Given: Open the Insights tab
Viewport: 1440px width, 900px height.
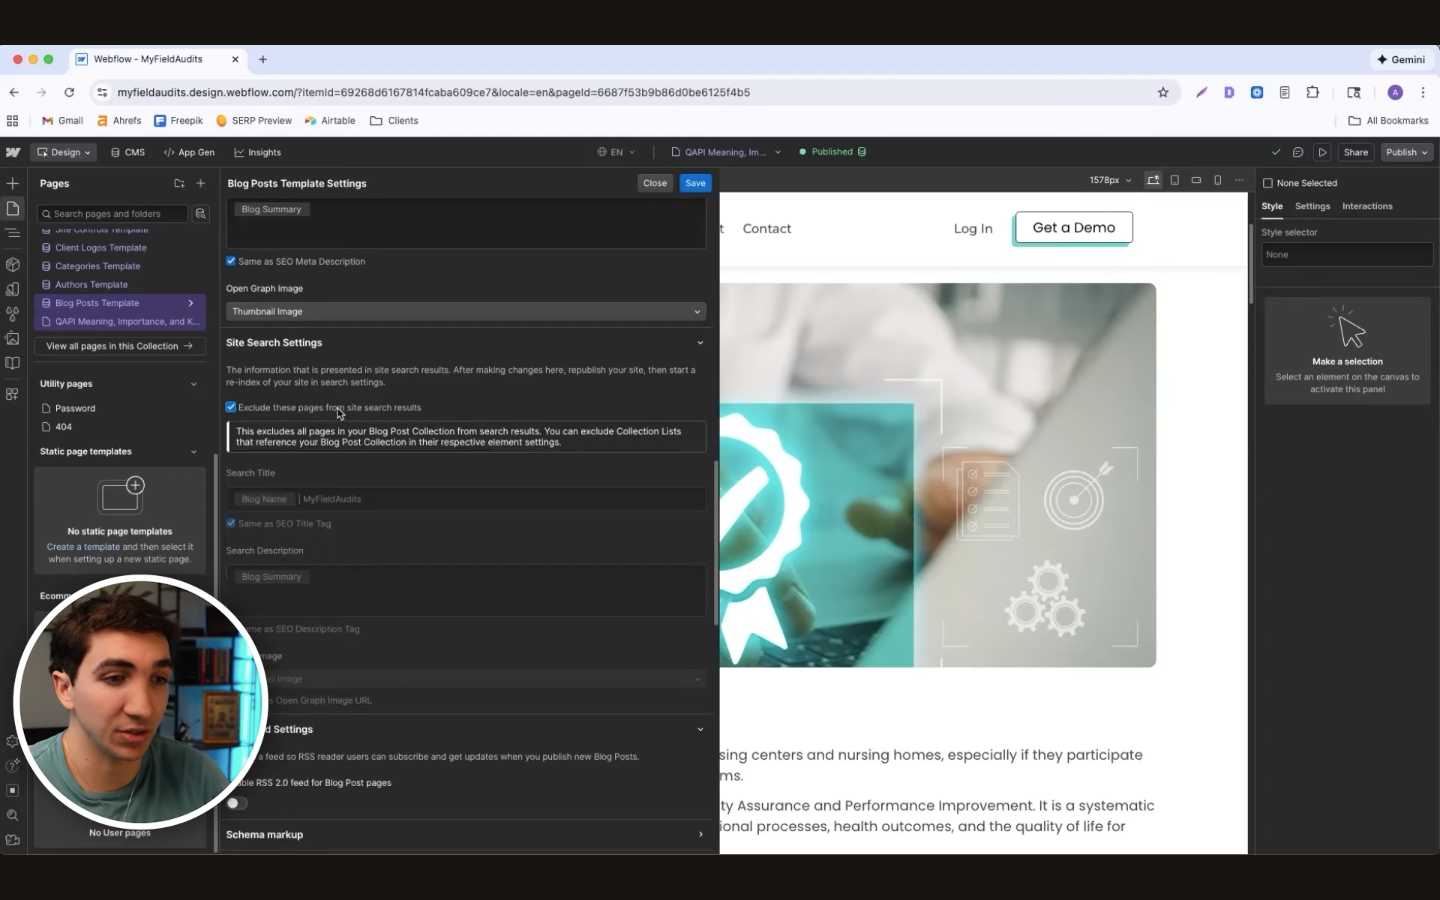Looking at the screenshot, I should [258, 152].
